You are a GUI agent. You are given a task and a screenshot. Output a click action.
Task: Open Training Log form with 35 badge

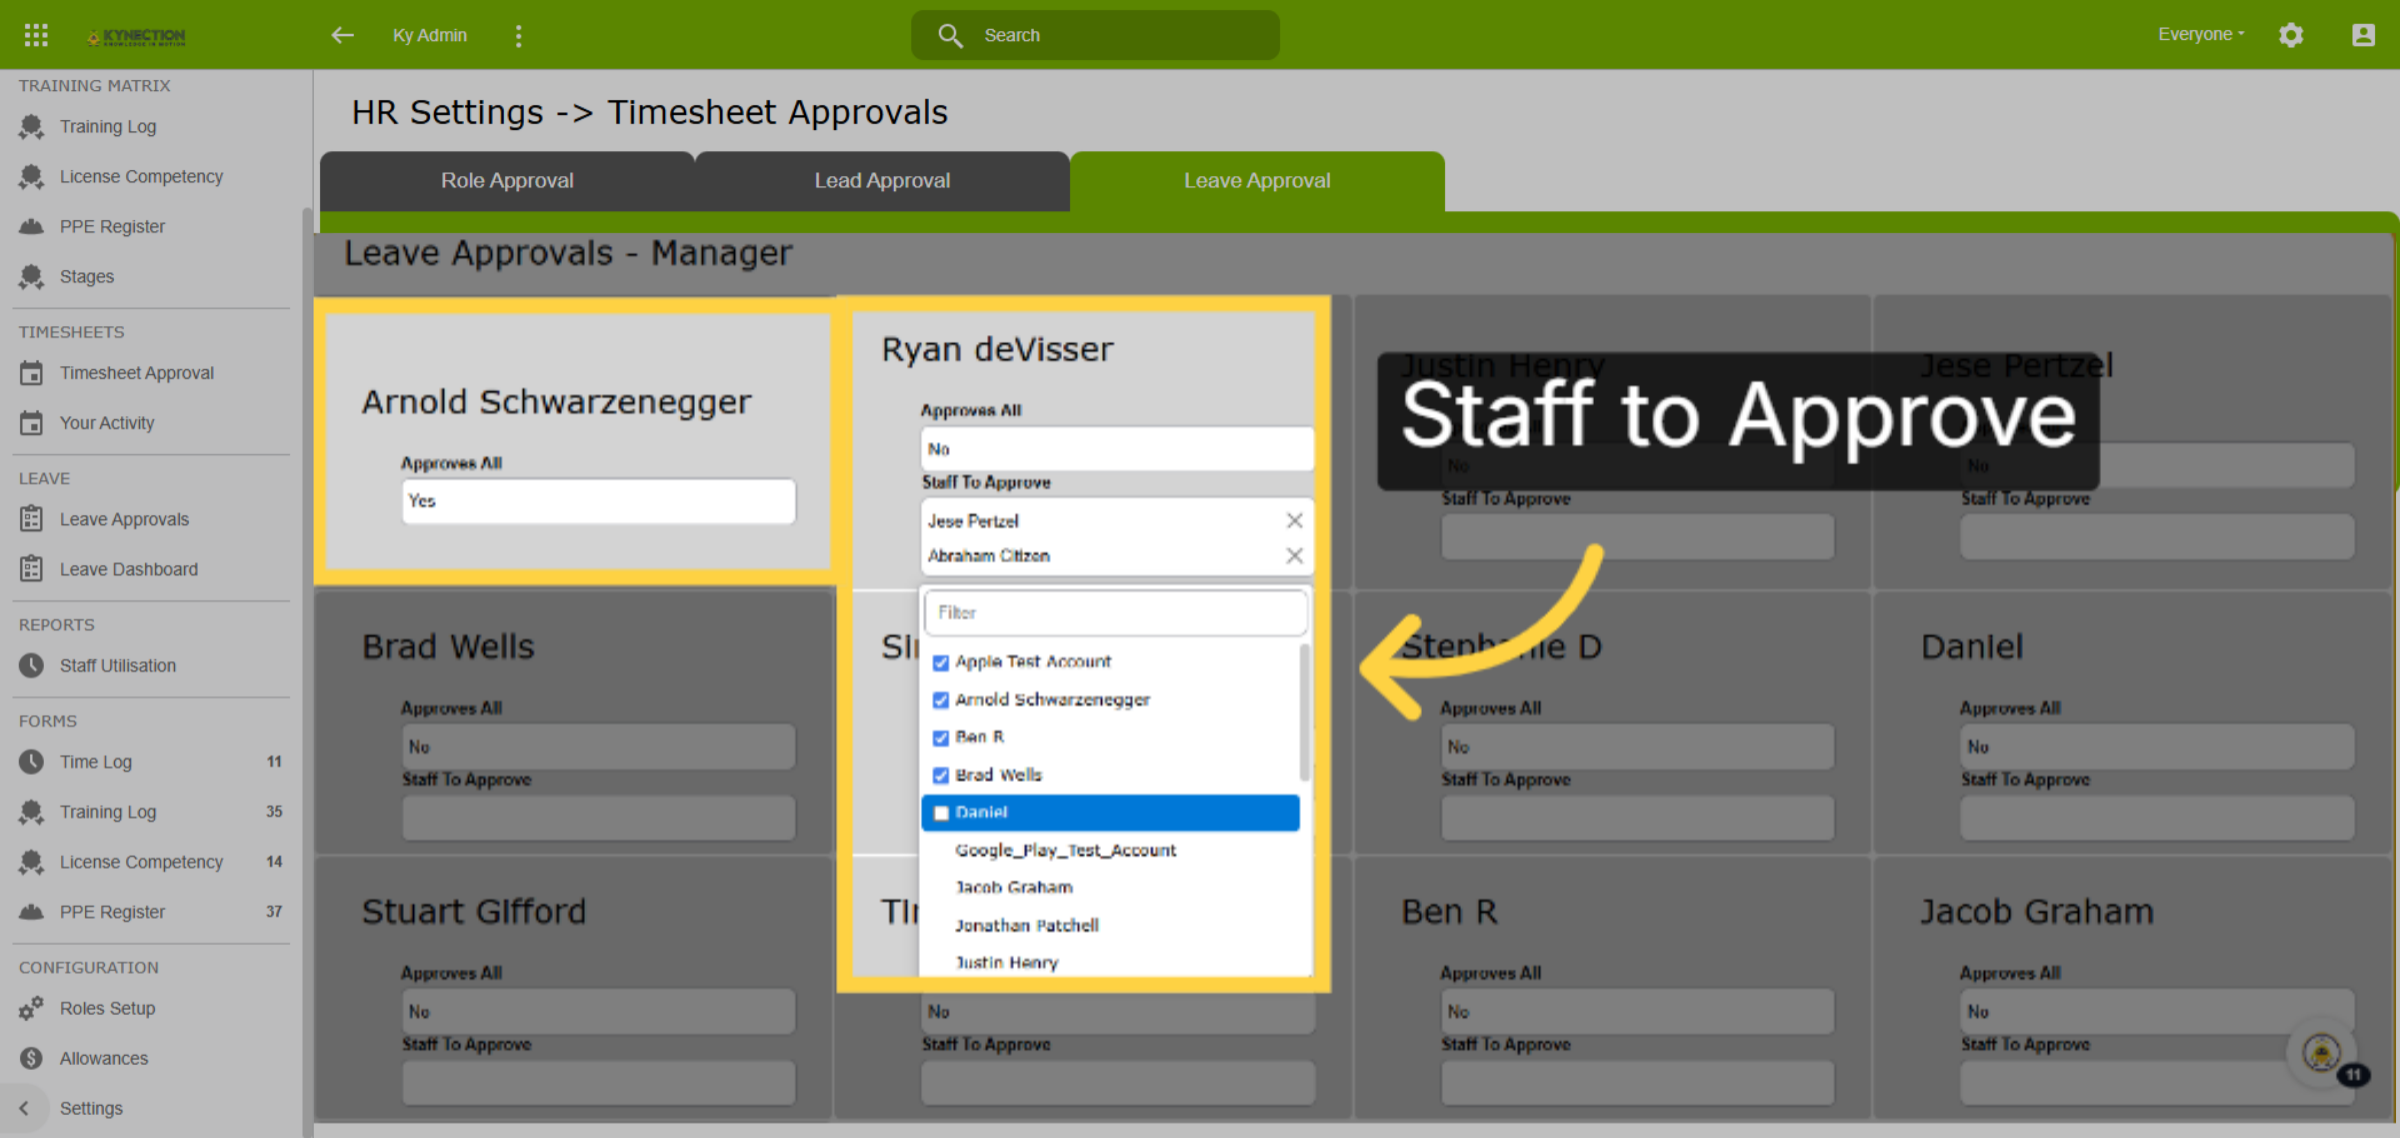[151, 812]
